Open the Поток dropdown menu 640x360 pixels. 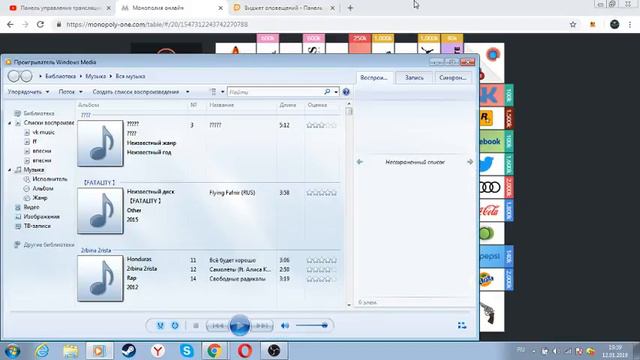pyautogui.click(x=71, y=92)
